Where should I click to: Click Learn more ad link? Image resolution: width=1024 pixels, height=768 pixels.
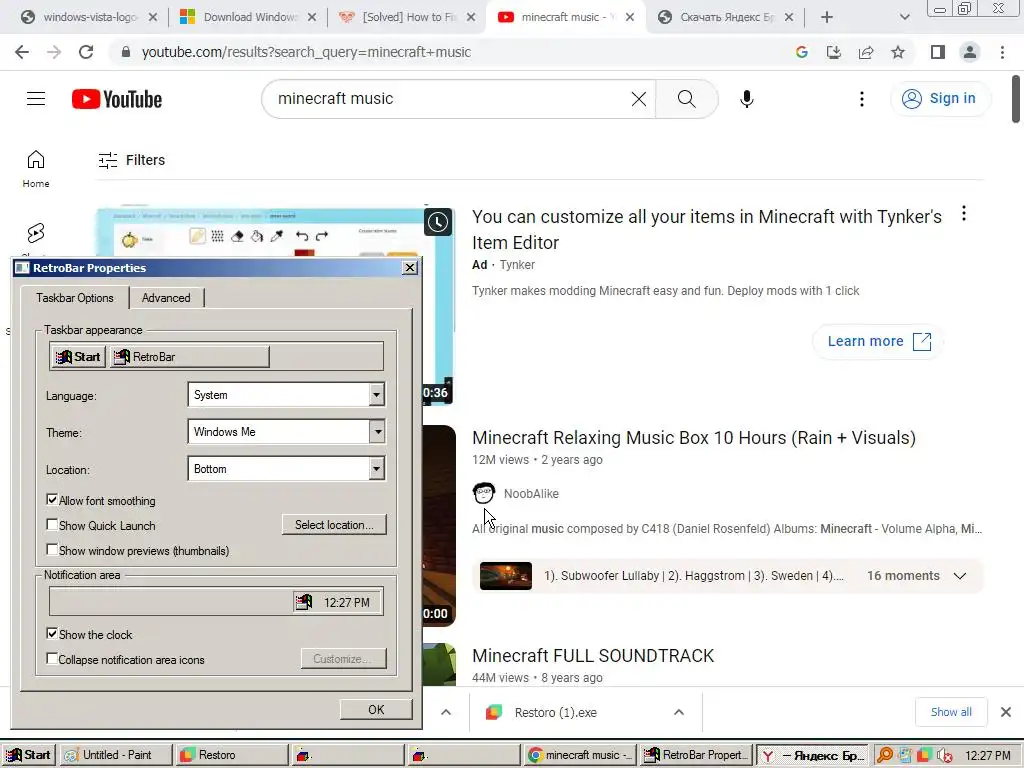(878, 341)
